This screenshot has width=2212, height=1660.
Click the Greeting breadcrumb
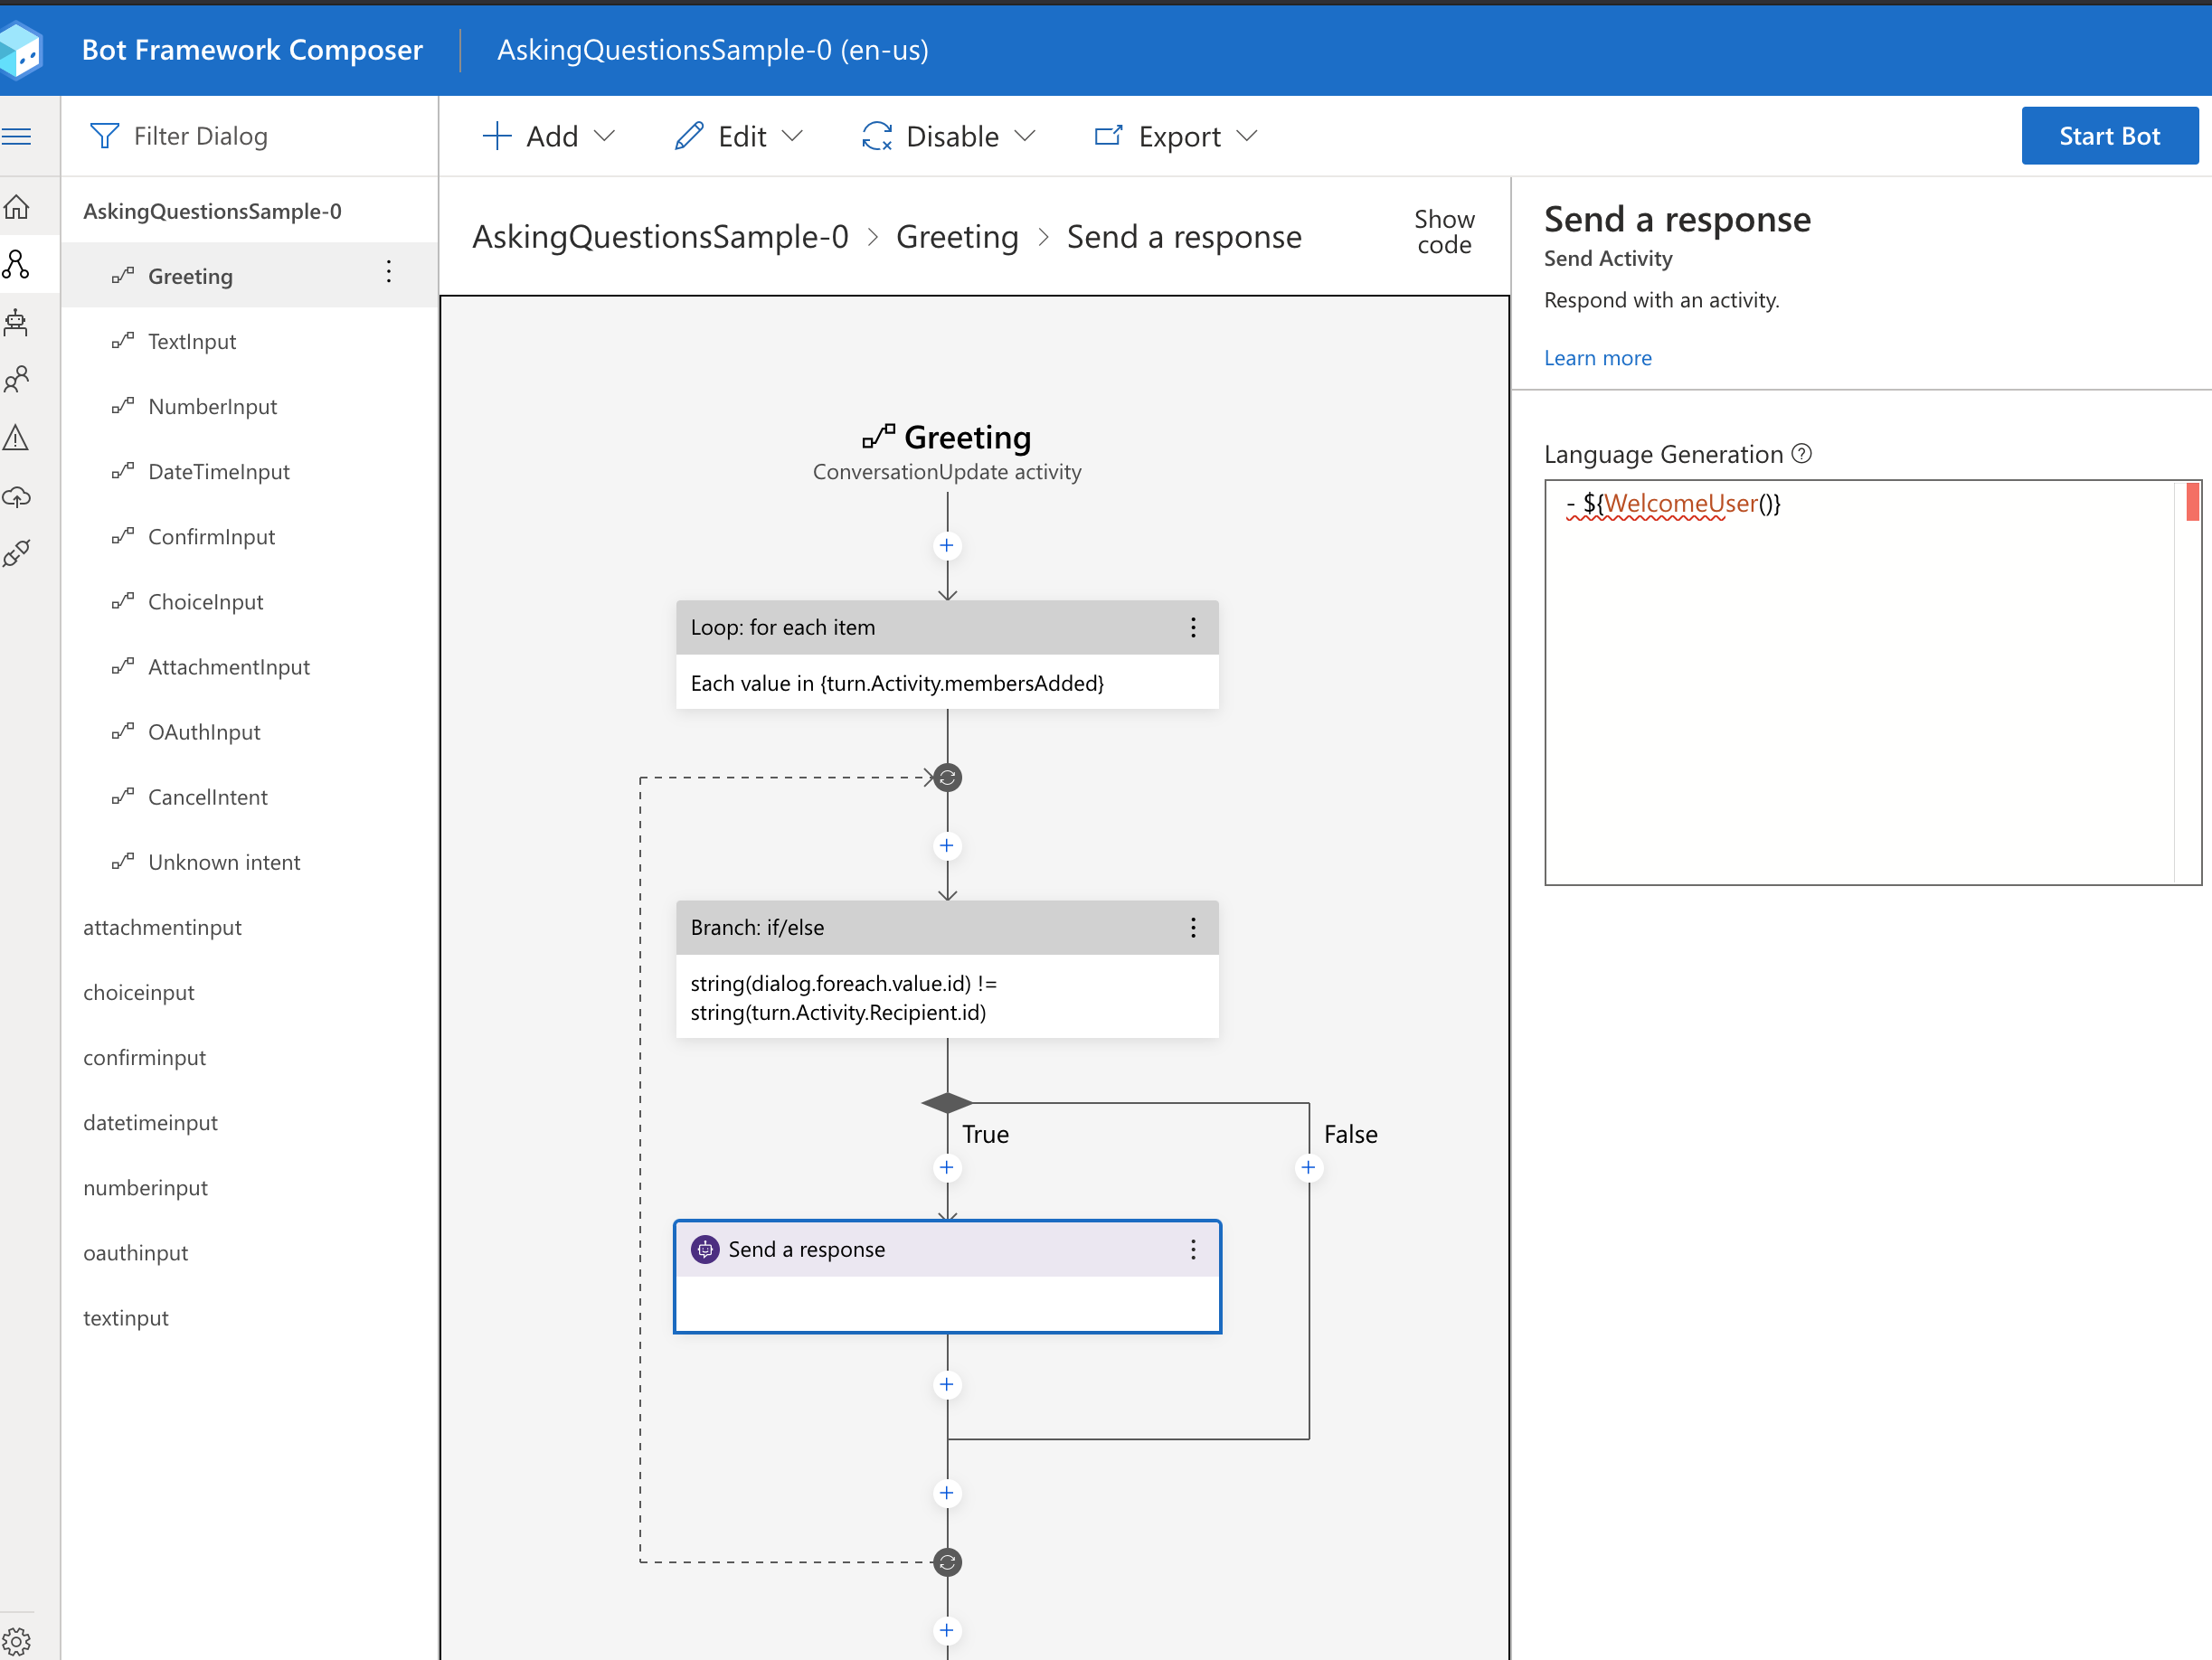point(957,237)
